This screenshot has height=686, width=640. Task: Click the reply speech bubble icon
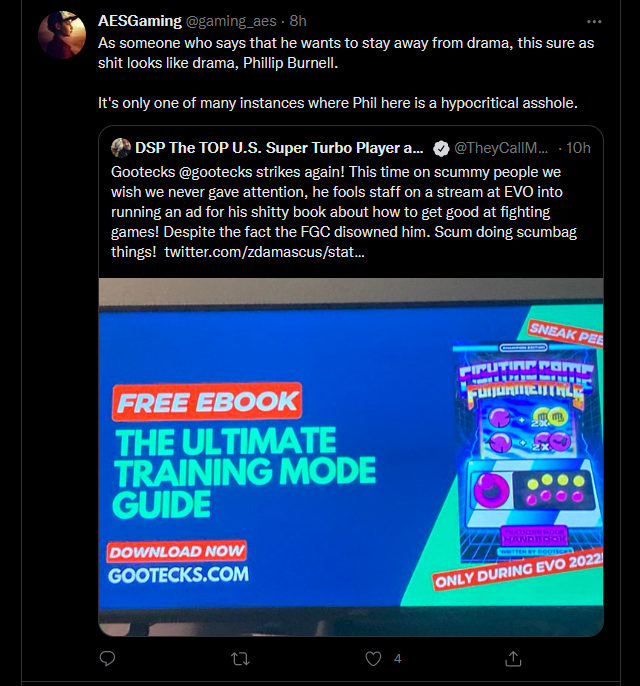[x=107, y=658]
